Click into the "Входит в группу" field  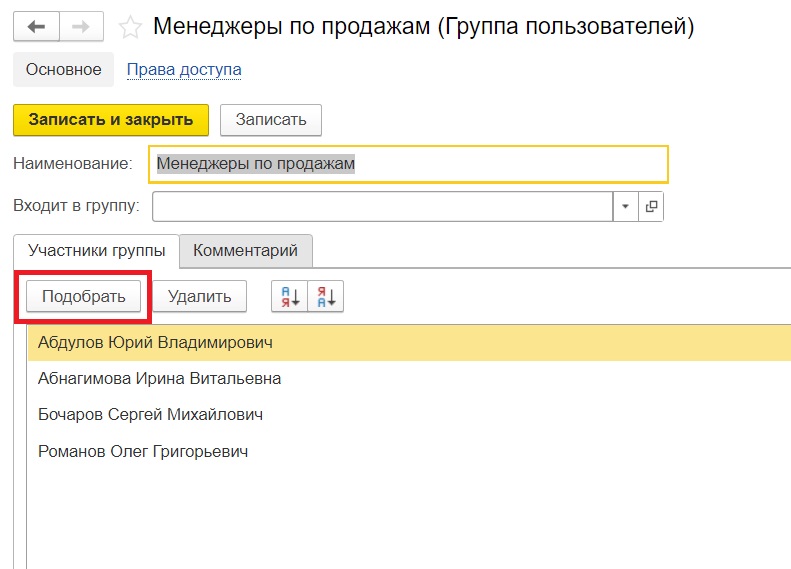382,206
